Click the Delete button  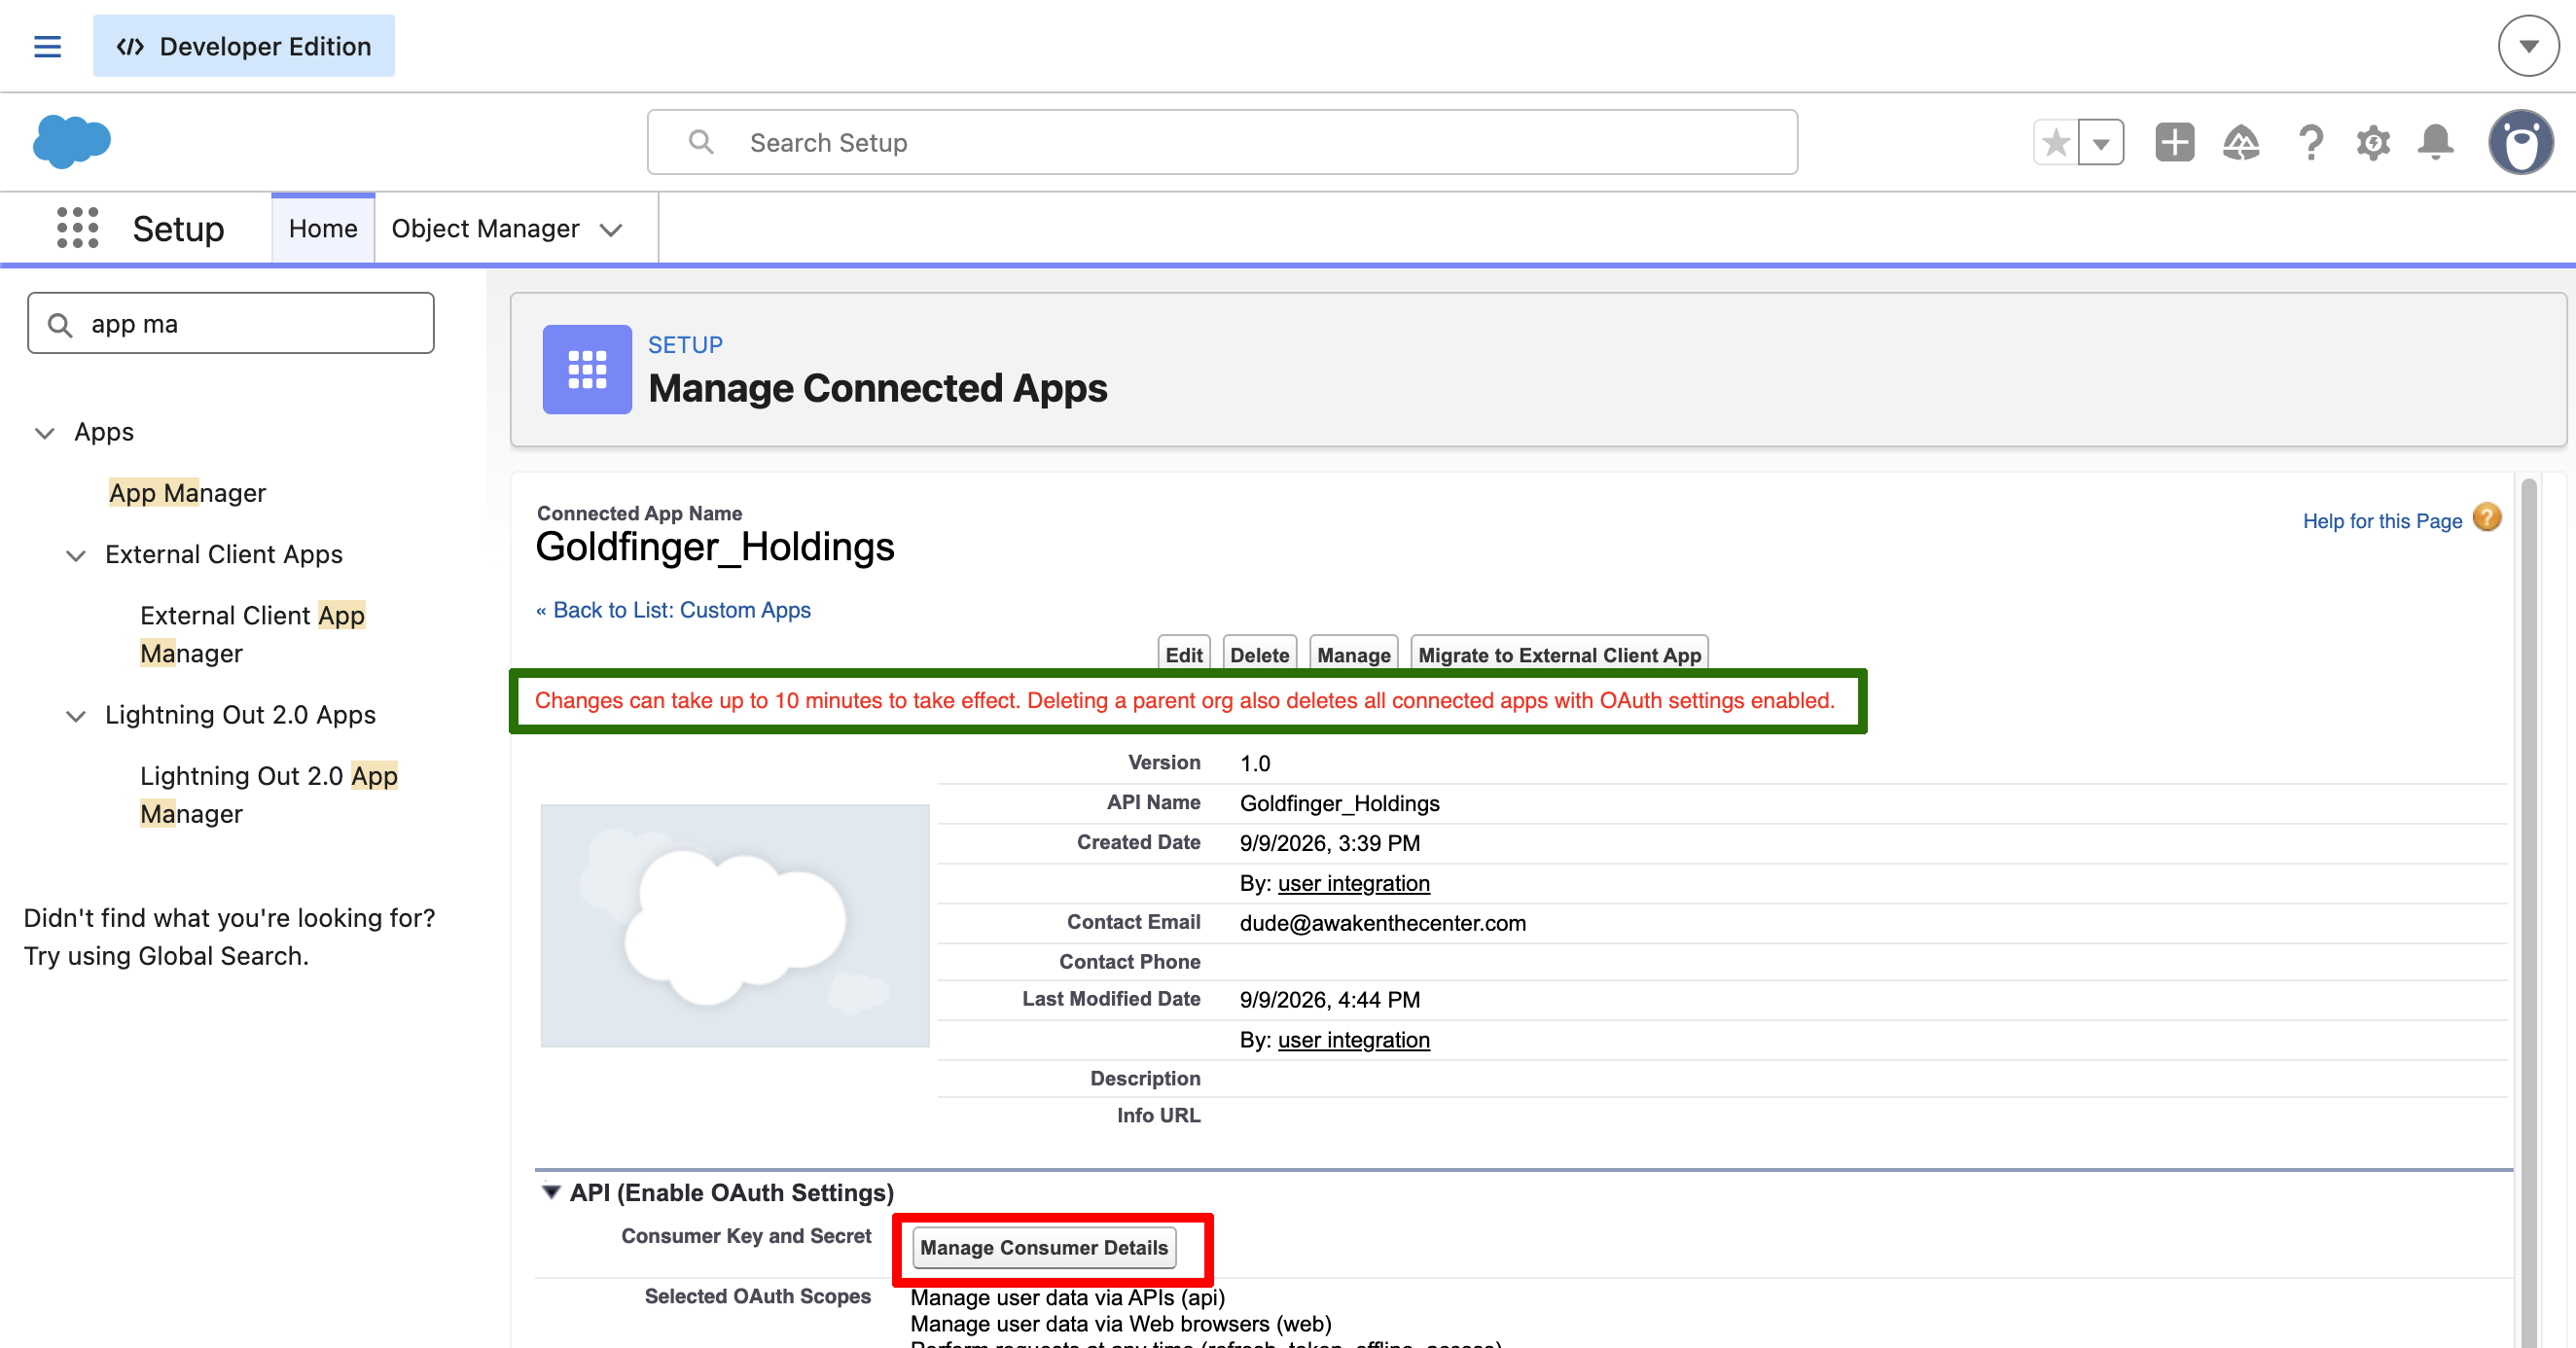(1259, 654)
